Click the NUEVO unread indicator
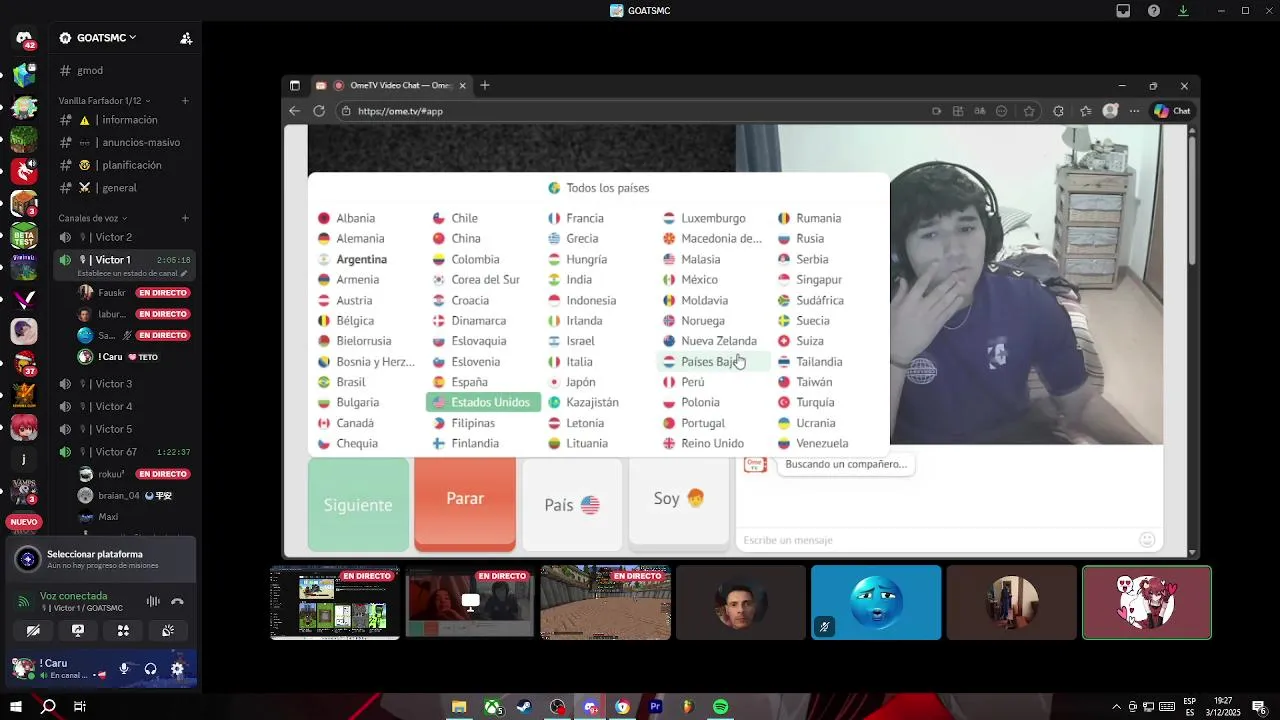 point(24,522)
